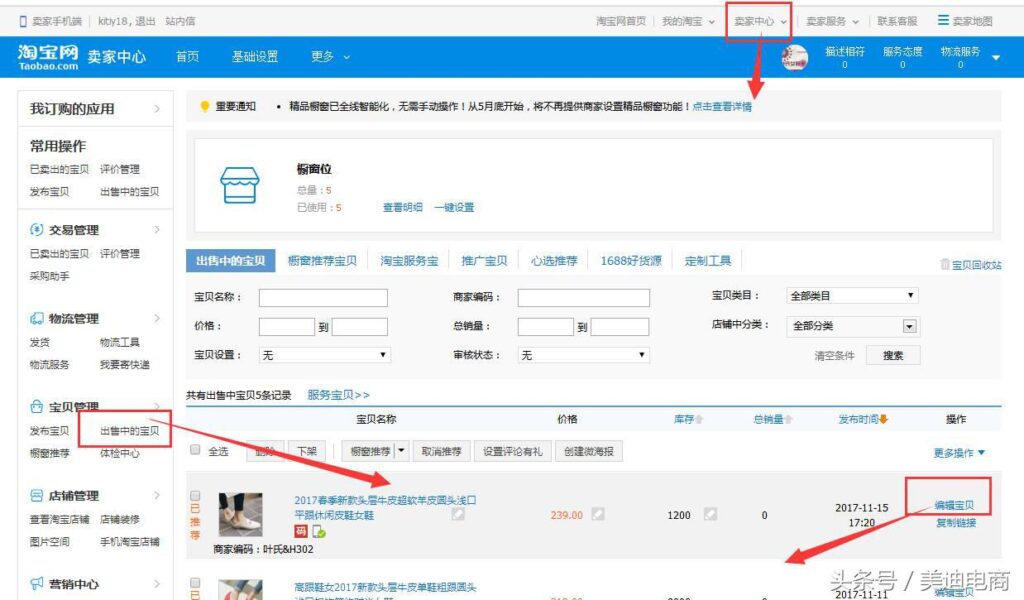Screen dimensions: 1024x600
Task: Click the 宝贝管理 bag icon in the sidebar
Action: (37, 407)
